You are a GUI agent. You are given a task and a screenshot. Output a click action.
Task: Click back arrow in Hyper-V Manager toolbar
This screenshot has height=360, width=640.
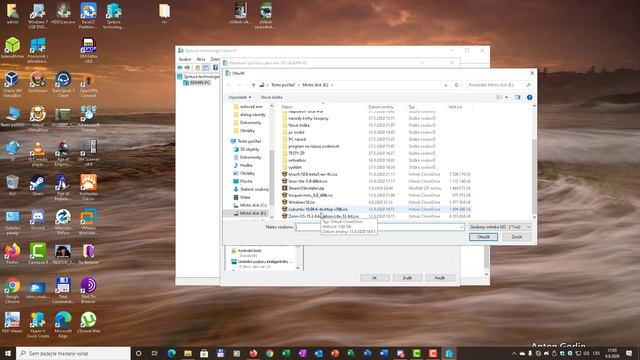point(180,67)
